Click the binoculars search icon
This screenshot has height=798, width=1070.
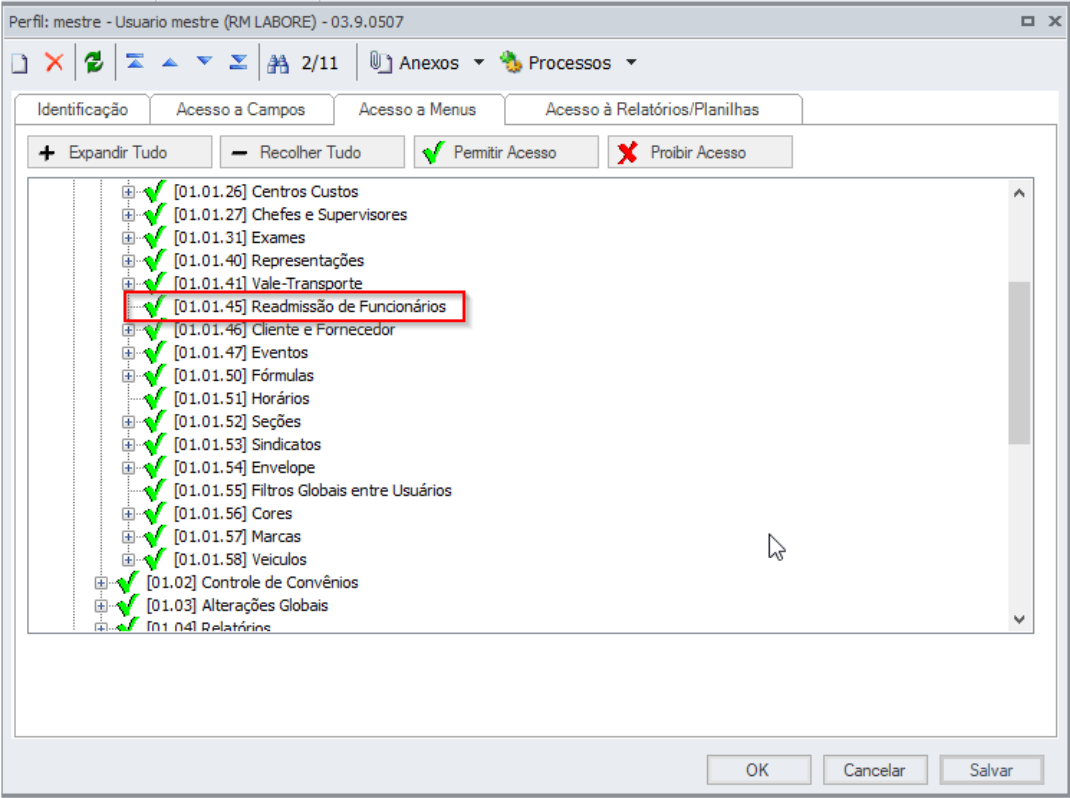(x=278, y=63)
